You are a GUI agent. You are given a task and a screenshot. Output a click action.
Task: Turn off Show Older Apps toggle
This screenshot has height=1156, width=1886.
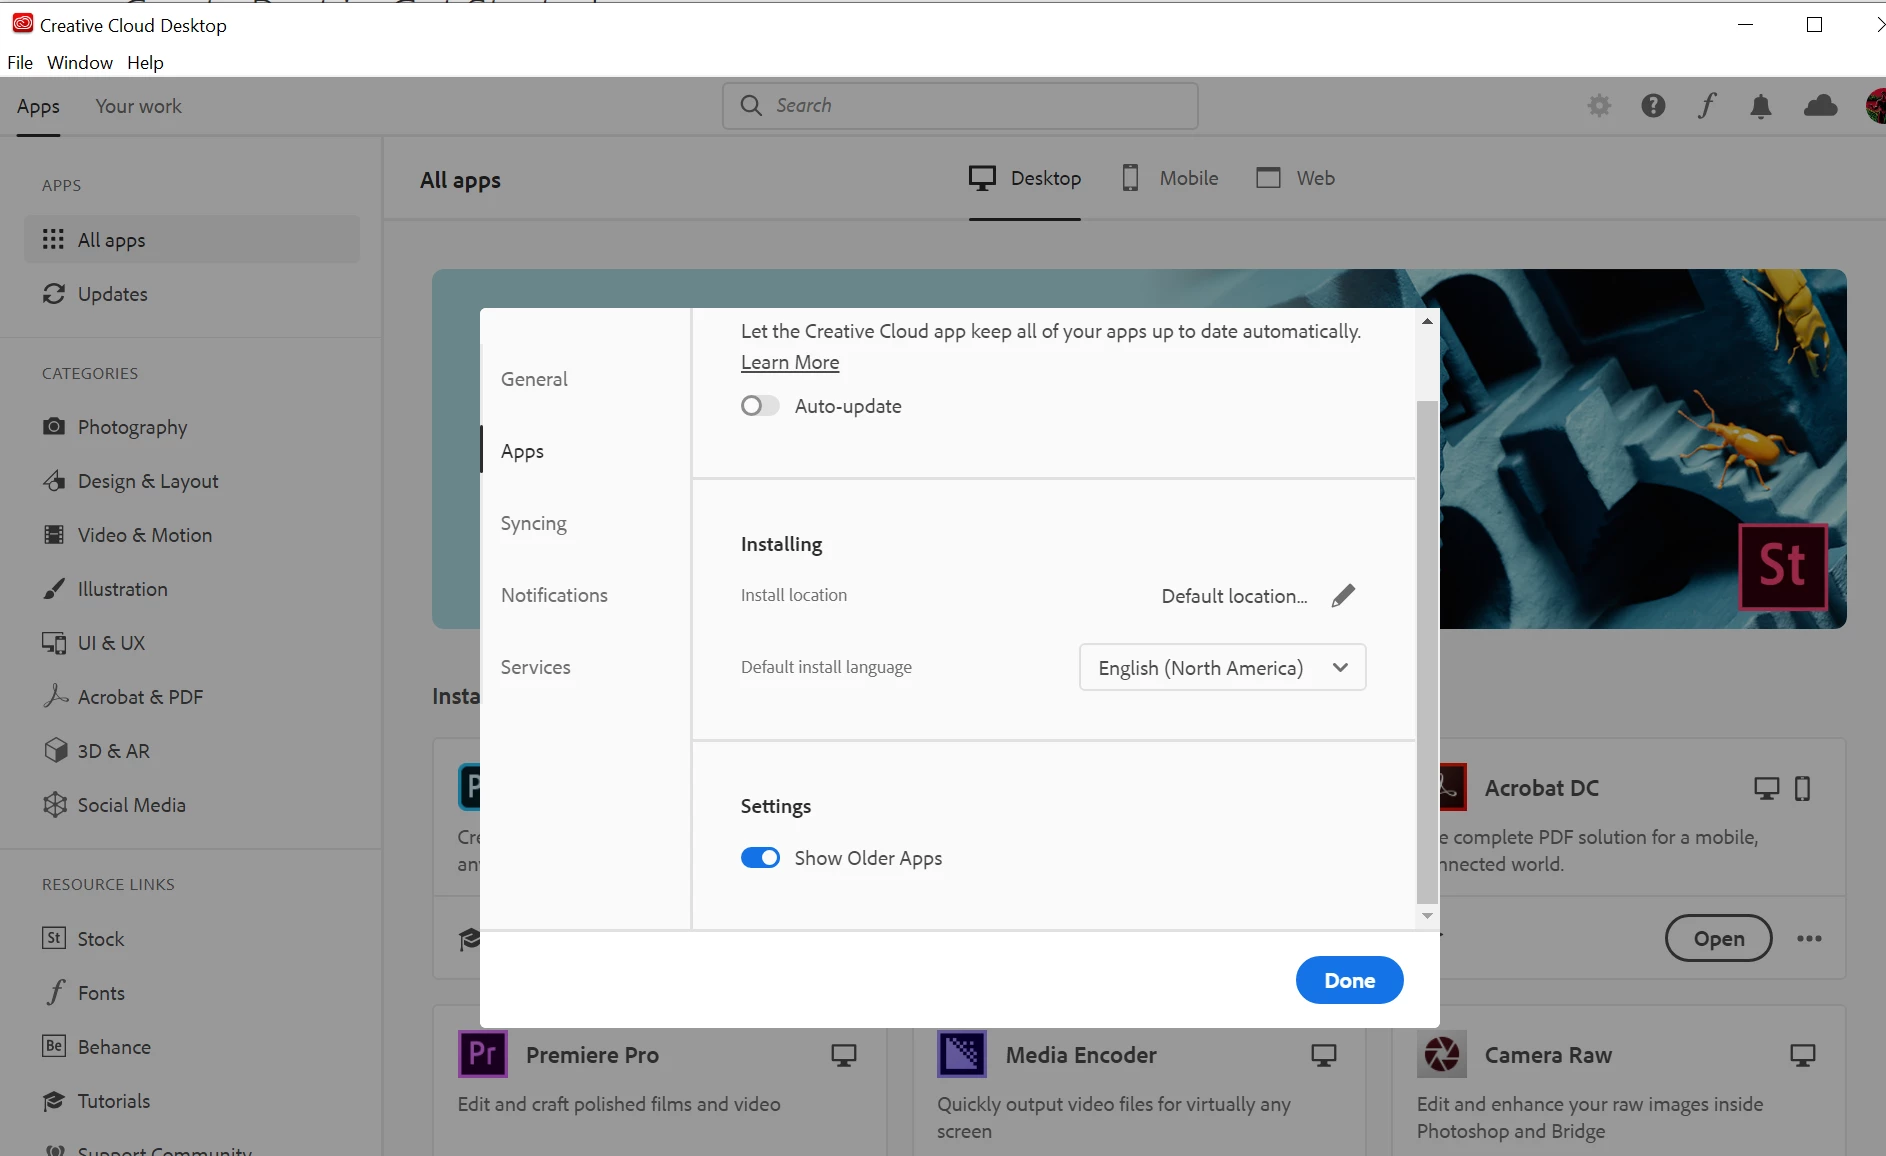(760, 858)
